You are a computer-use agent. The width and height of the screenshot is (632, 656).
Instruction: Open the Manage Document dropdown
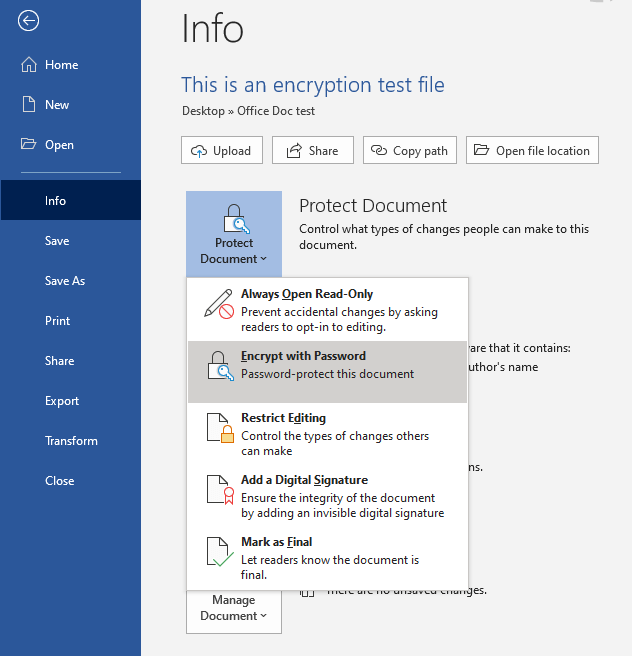click(x=234, y=612)
